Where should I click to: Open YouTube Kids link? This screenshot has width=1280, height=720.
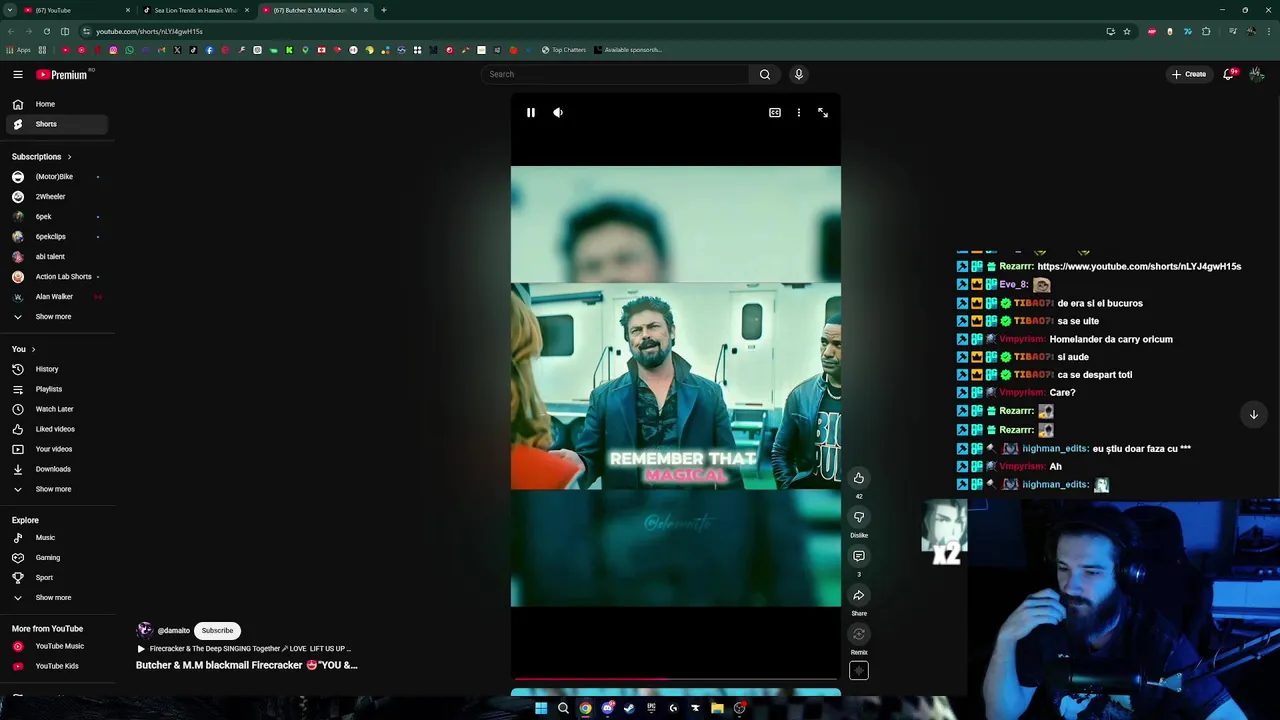tap(57, 666)
